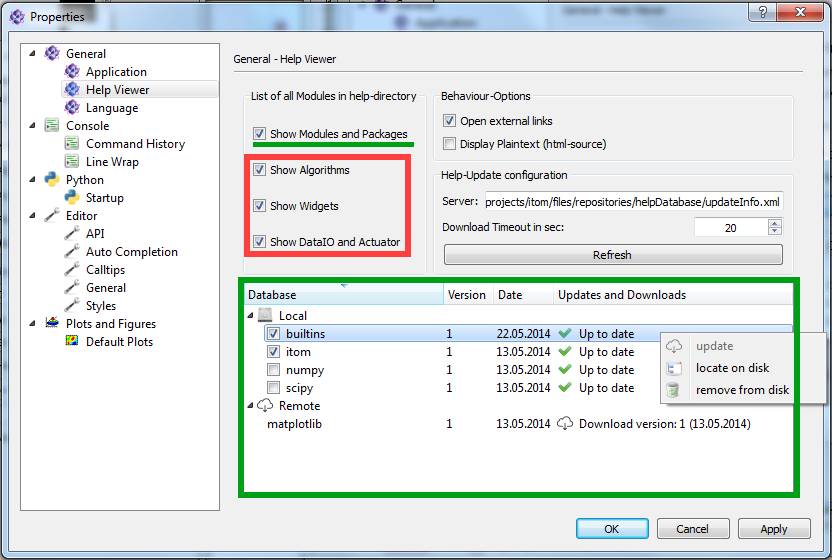832x560 pixels.
Task: Select remove from disk menu entry
Action: coord(742,390)
